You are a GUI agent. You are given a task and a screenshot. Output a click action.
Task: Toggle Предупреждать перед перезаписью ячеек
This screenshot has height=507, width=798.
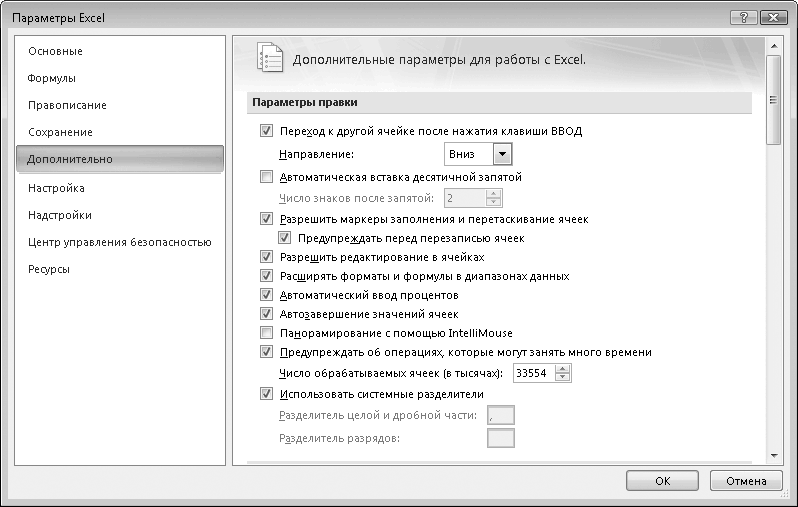[x=284, y=238]
